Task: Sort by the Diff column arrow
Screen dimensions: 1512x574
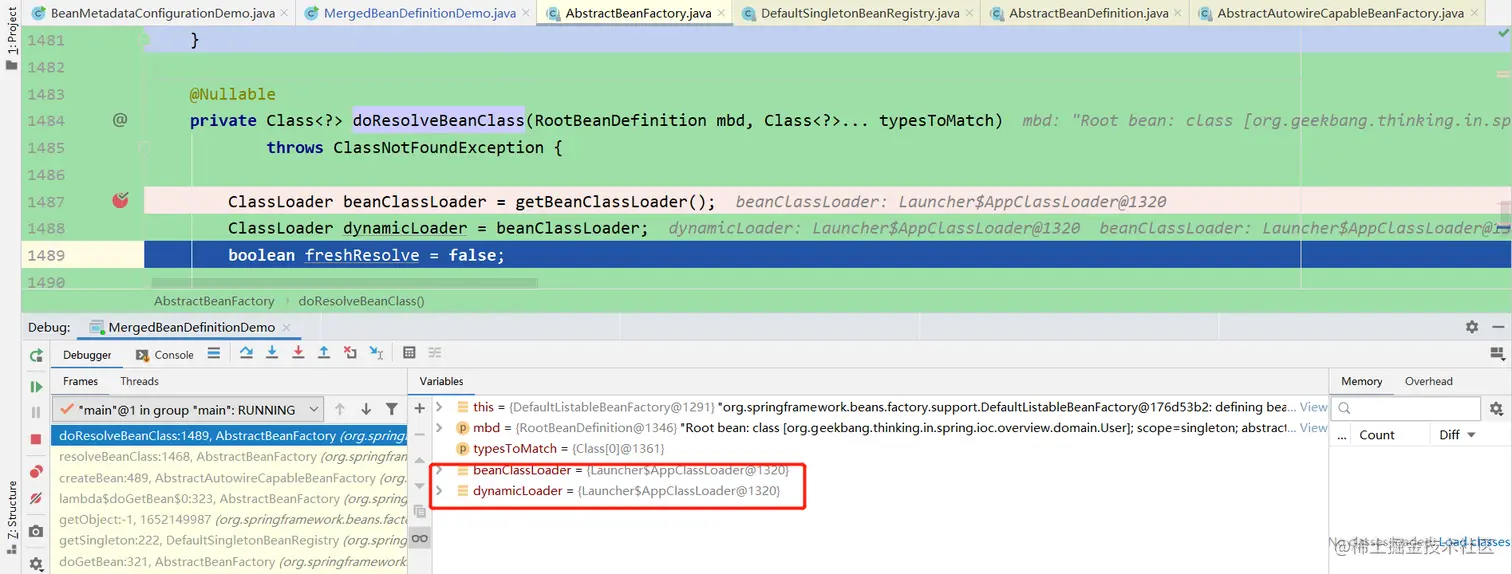Action: [x=1472, y=435]
